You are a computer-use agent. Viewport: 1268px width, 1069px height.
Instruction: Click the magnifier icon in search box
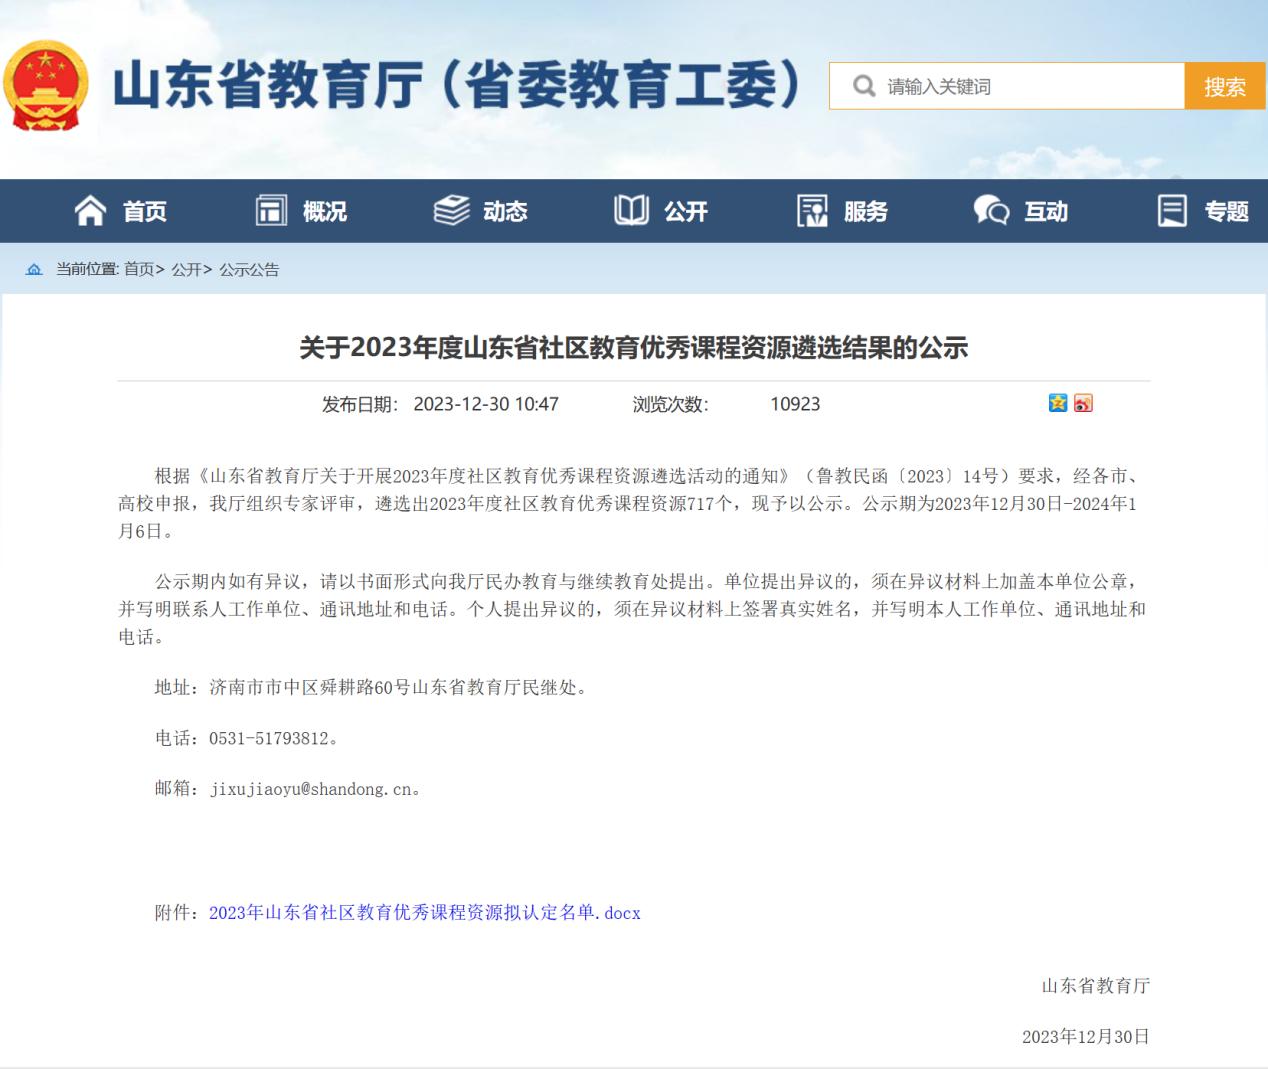click(x=864, y=86)
